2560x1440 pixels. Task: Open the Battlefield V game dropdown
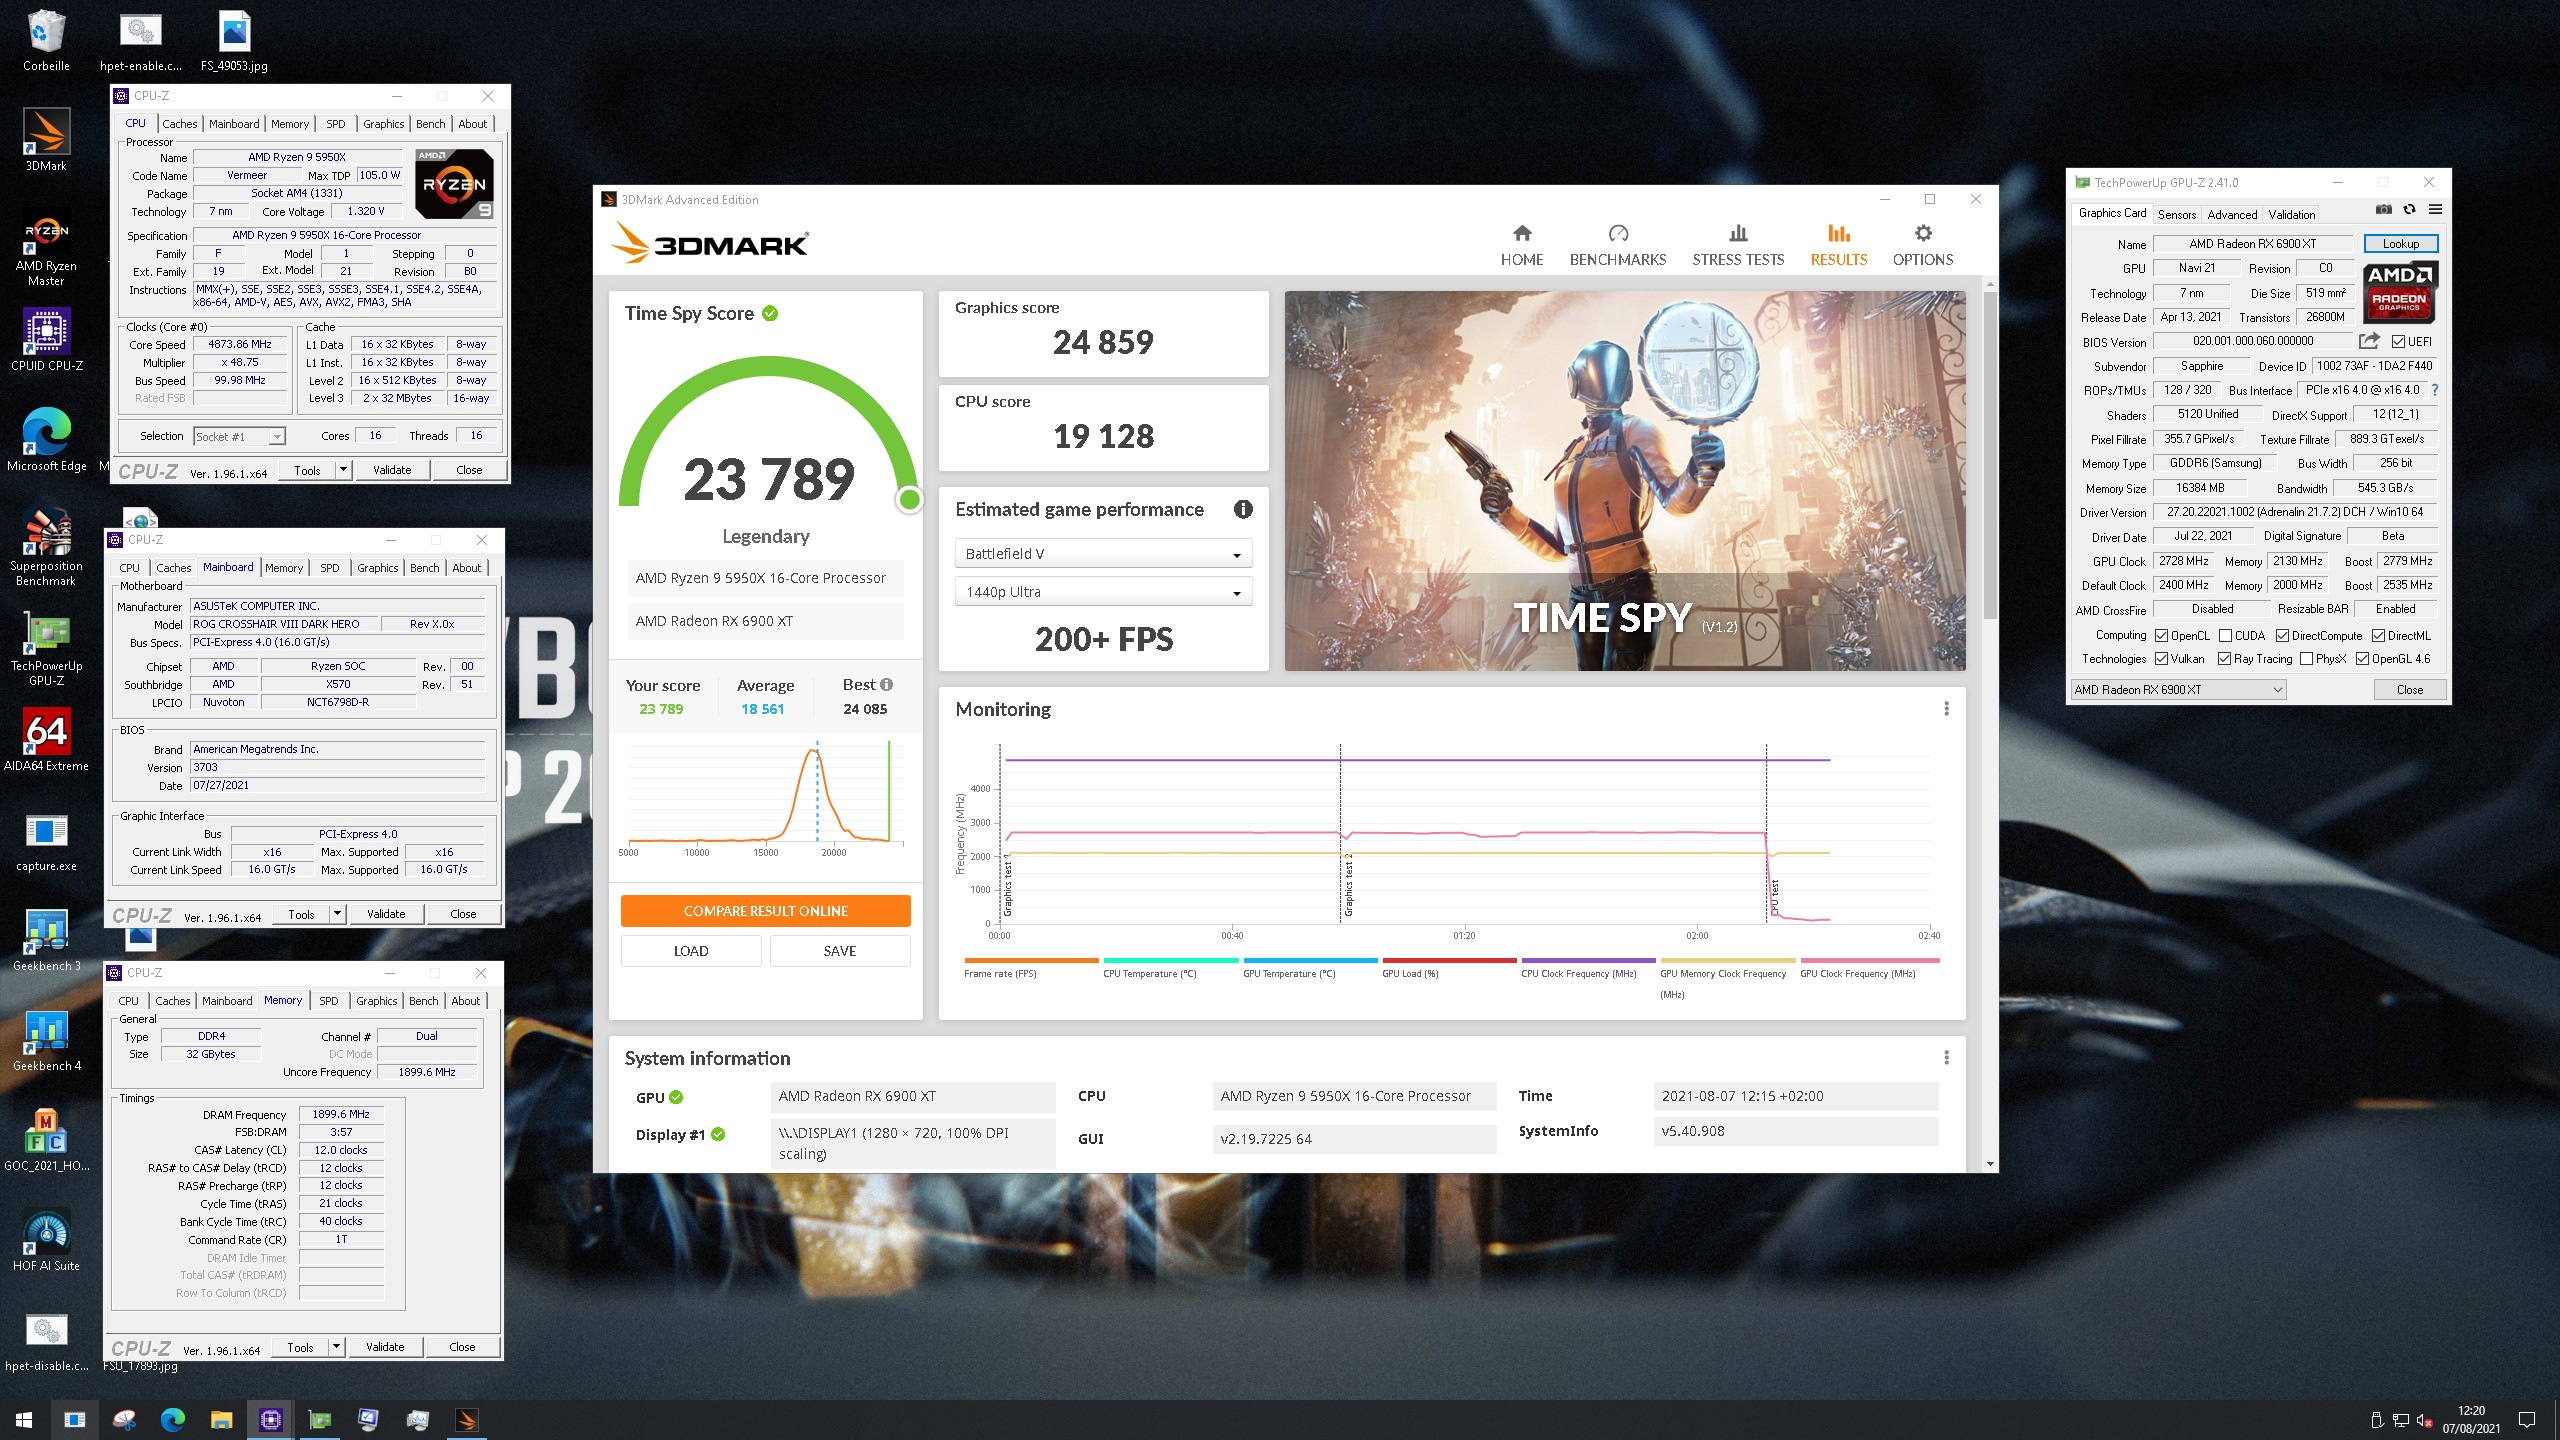click(1103, 554)
